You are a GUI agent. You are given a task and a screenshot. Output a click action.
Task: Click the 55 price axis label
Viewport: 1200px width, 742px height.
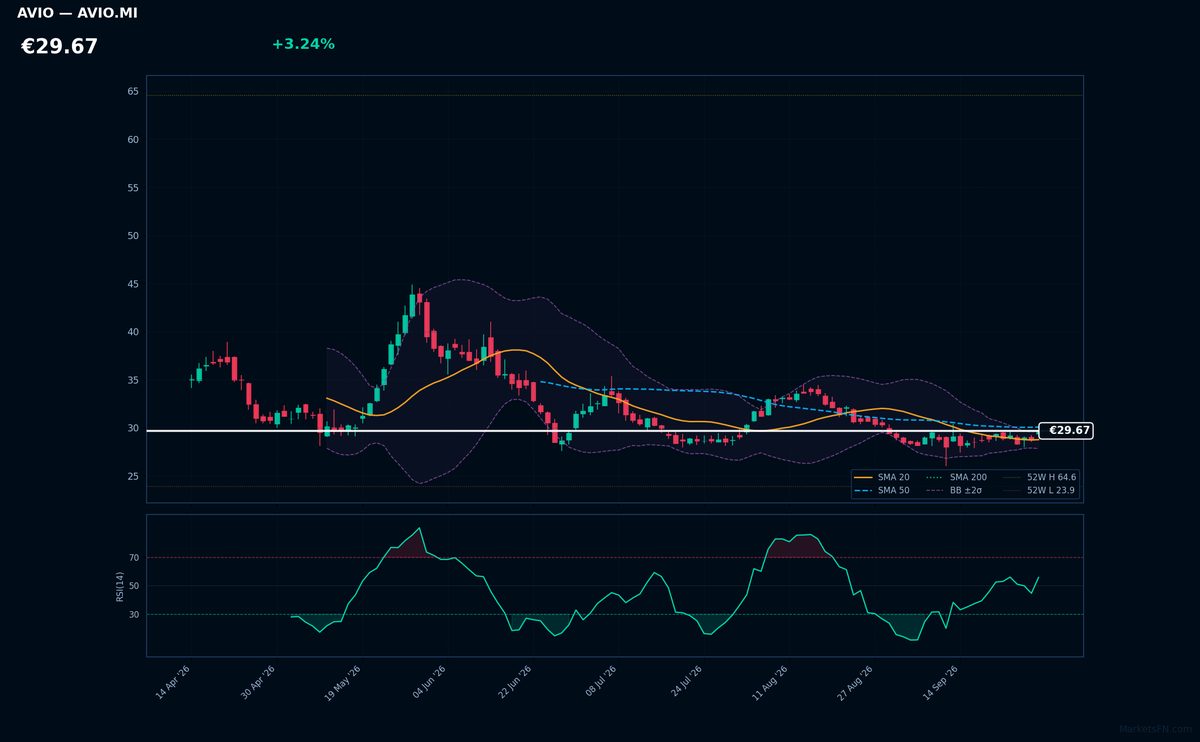coord(133,188)
